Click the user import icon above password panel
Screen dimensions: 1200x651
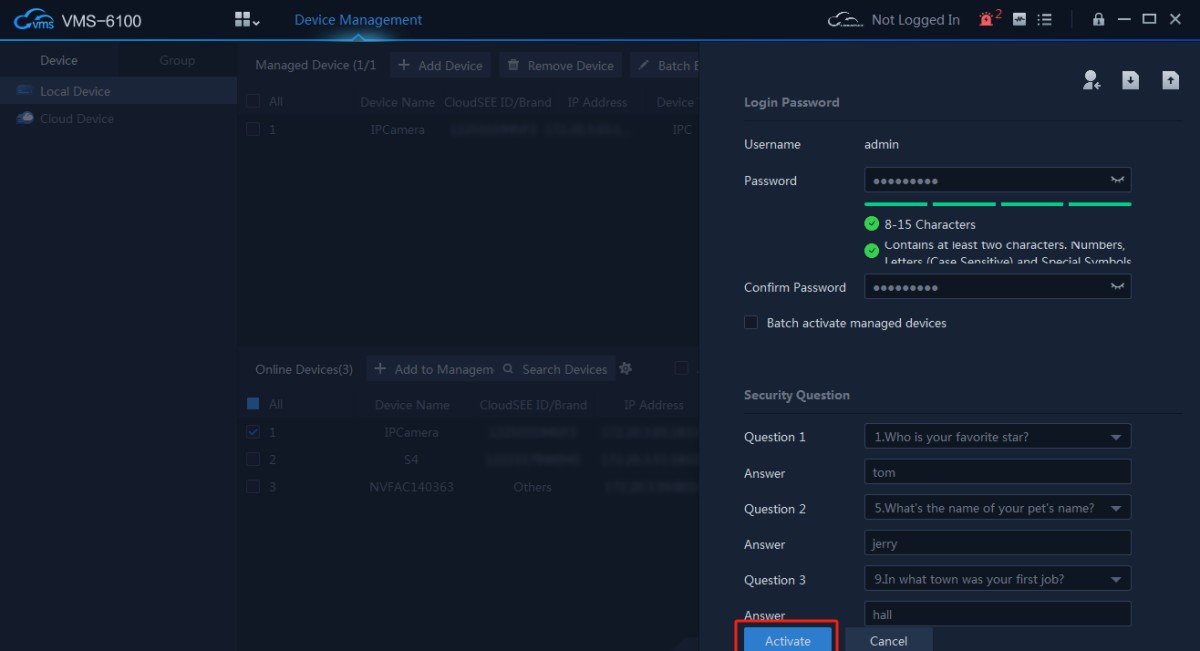1091,81
